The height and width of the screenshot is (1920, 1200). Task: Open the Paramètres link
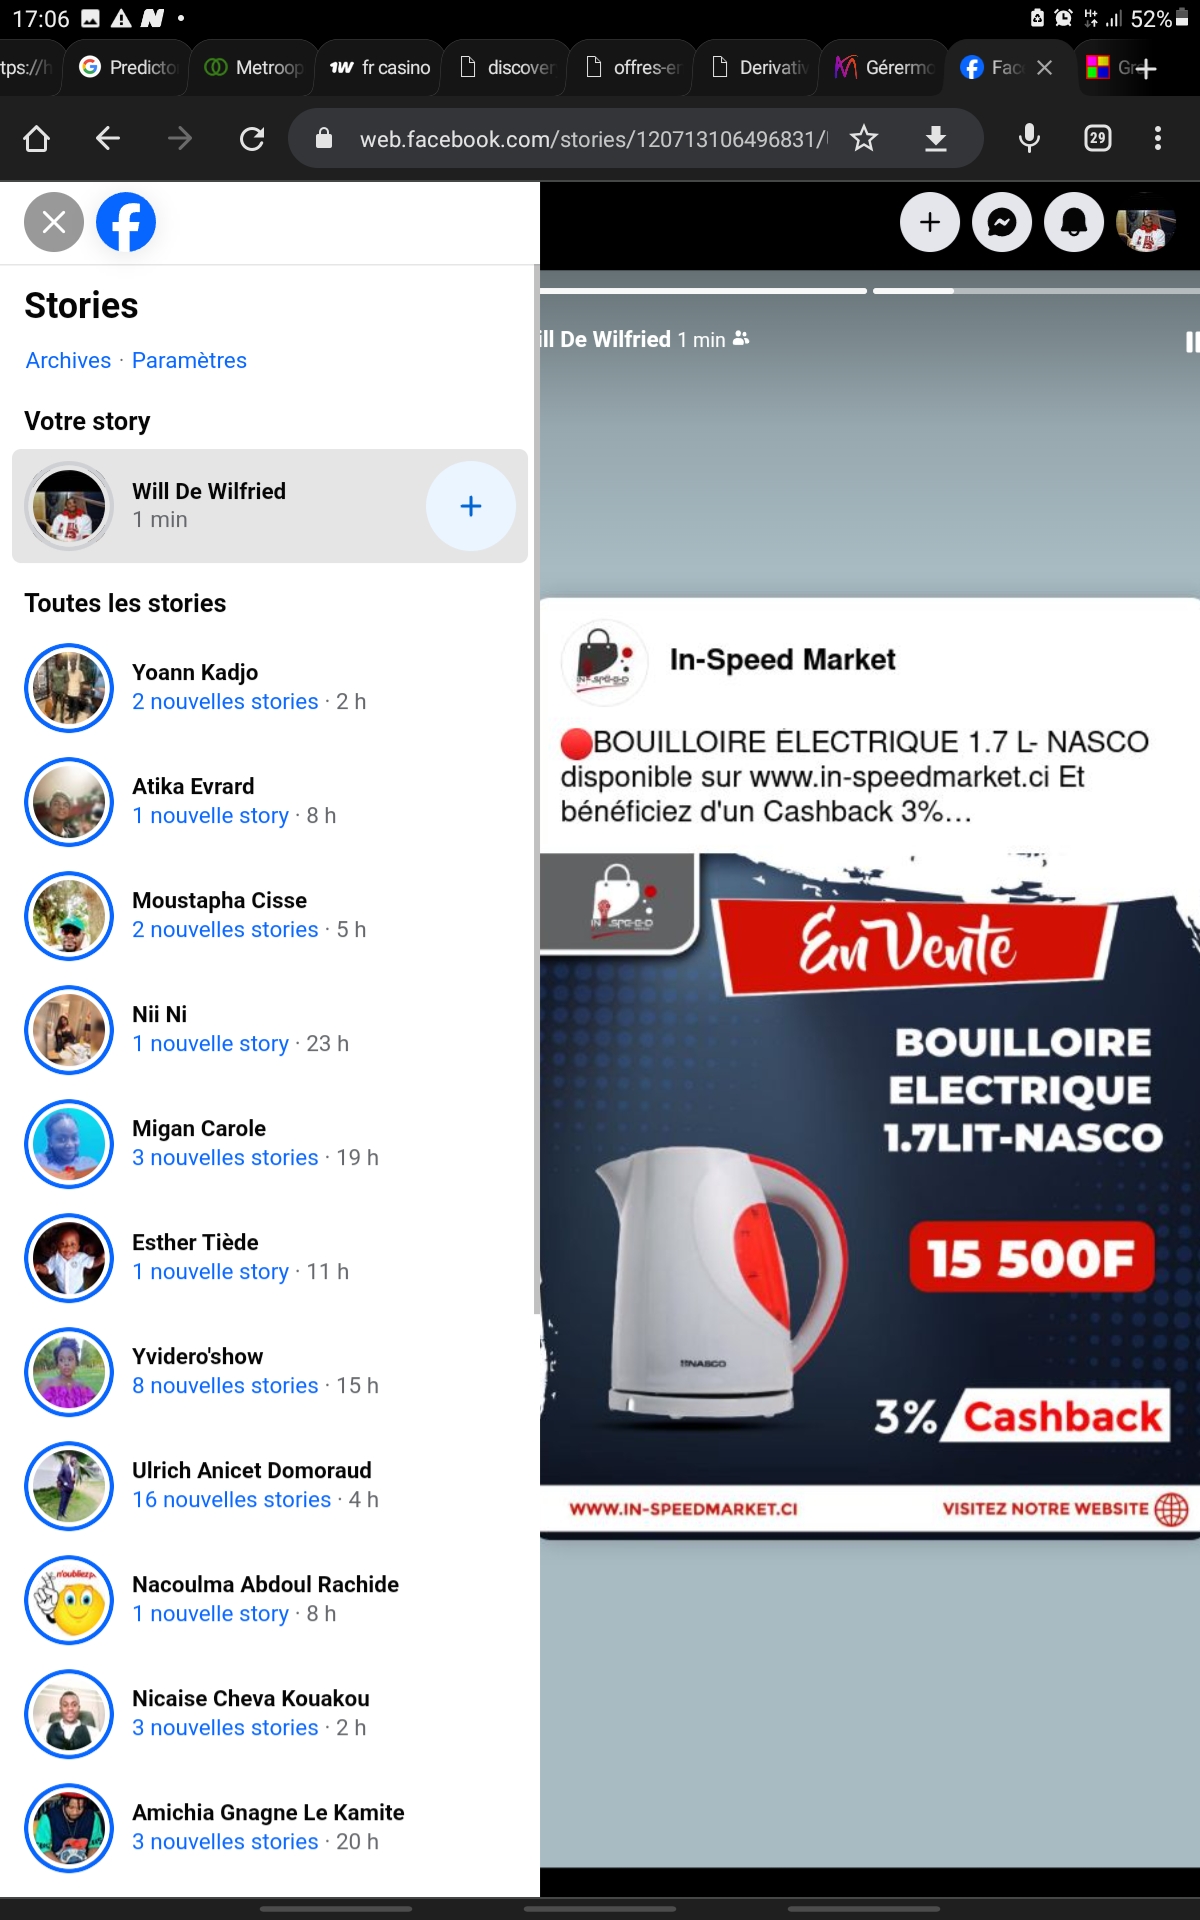tap(189, 360)
